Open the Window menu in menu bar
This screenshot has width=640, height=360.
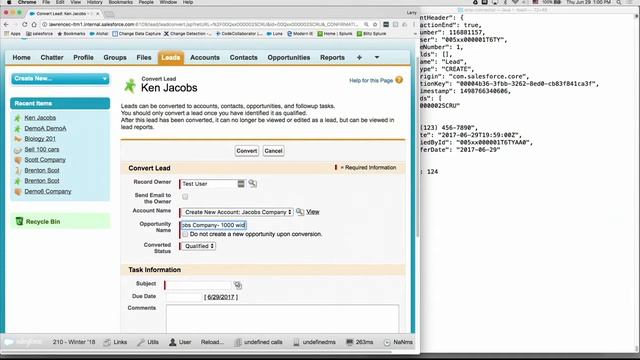(168, 2)
